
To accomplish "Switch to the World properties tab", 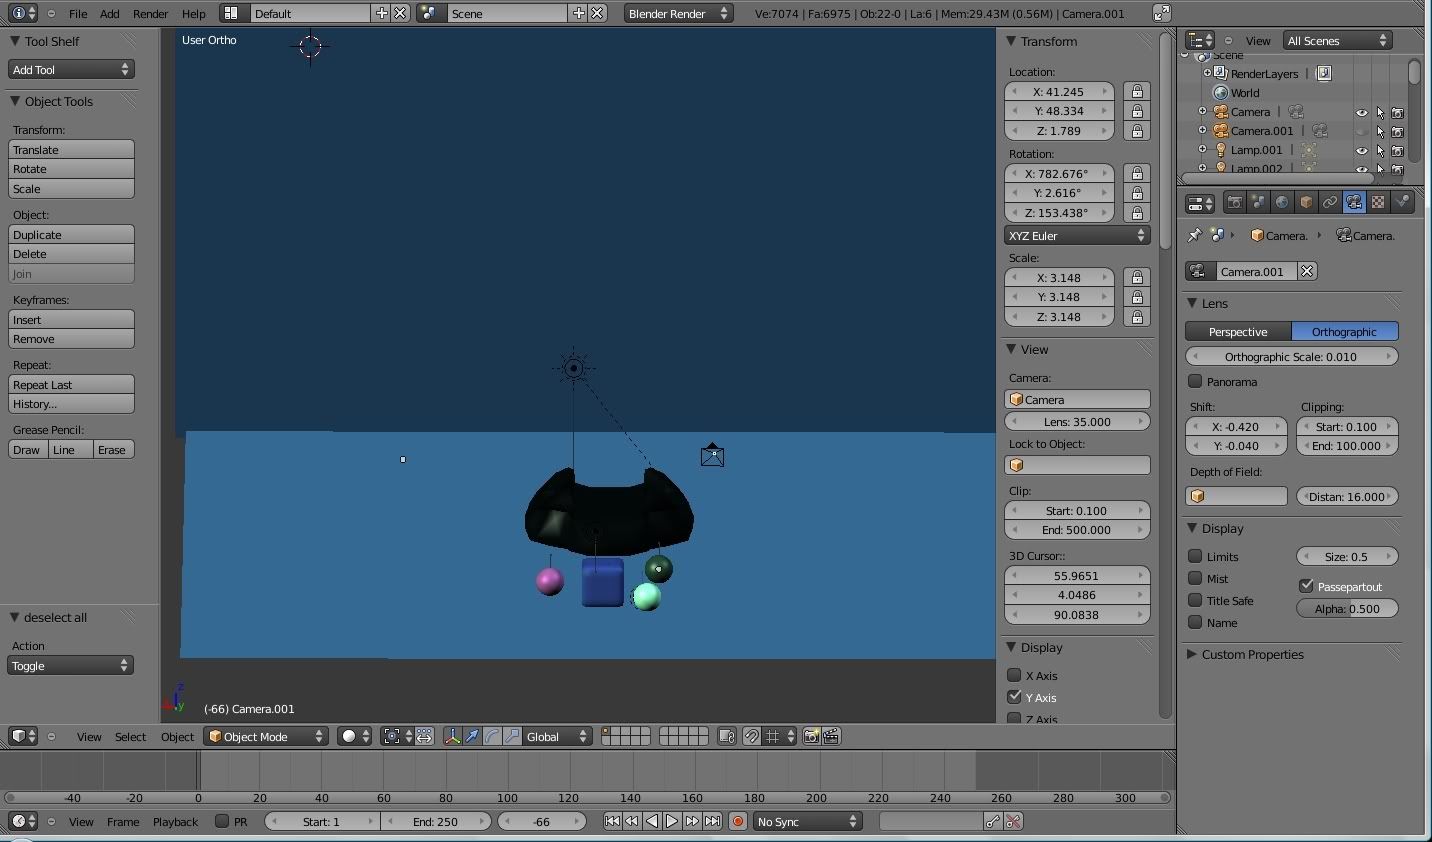I will pos(1282,202).
